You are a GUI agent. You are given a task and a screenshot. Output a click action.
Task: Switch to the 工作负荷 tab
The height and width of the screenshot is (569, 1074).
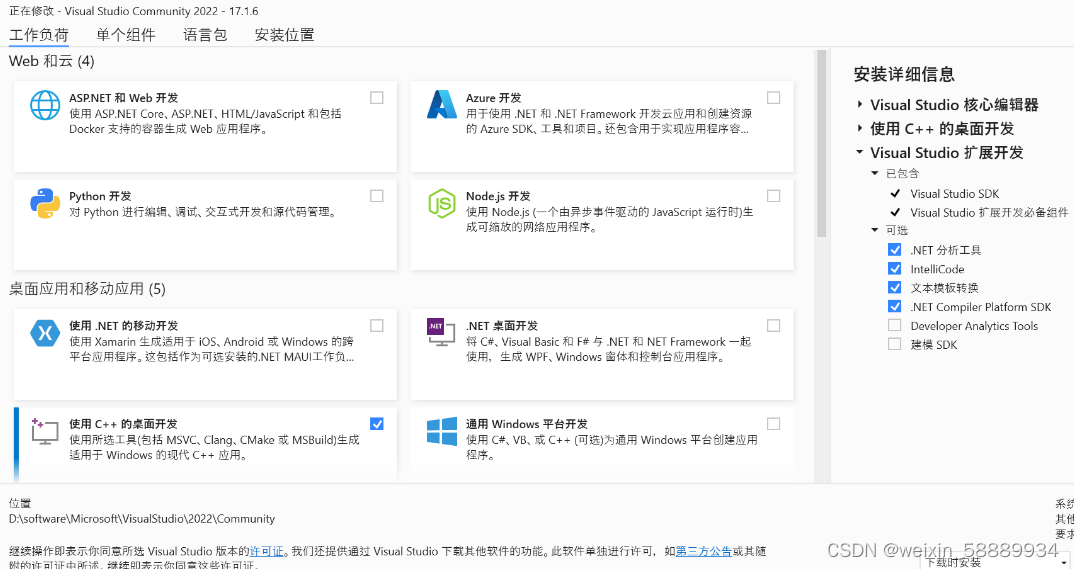(x=39, y=35)
